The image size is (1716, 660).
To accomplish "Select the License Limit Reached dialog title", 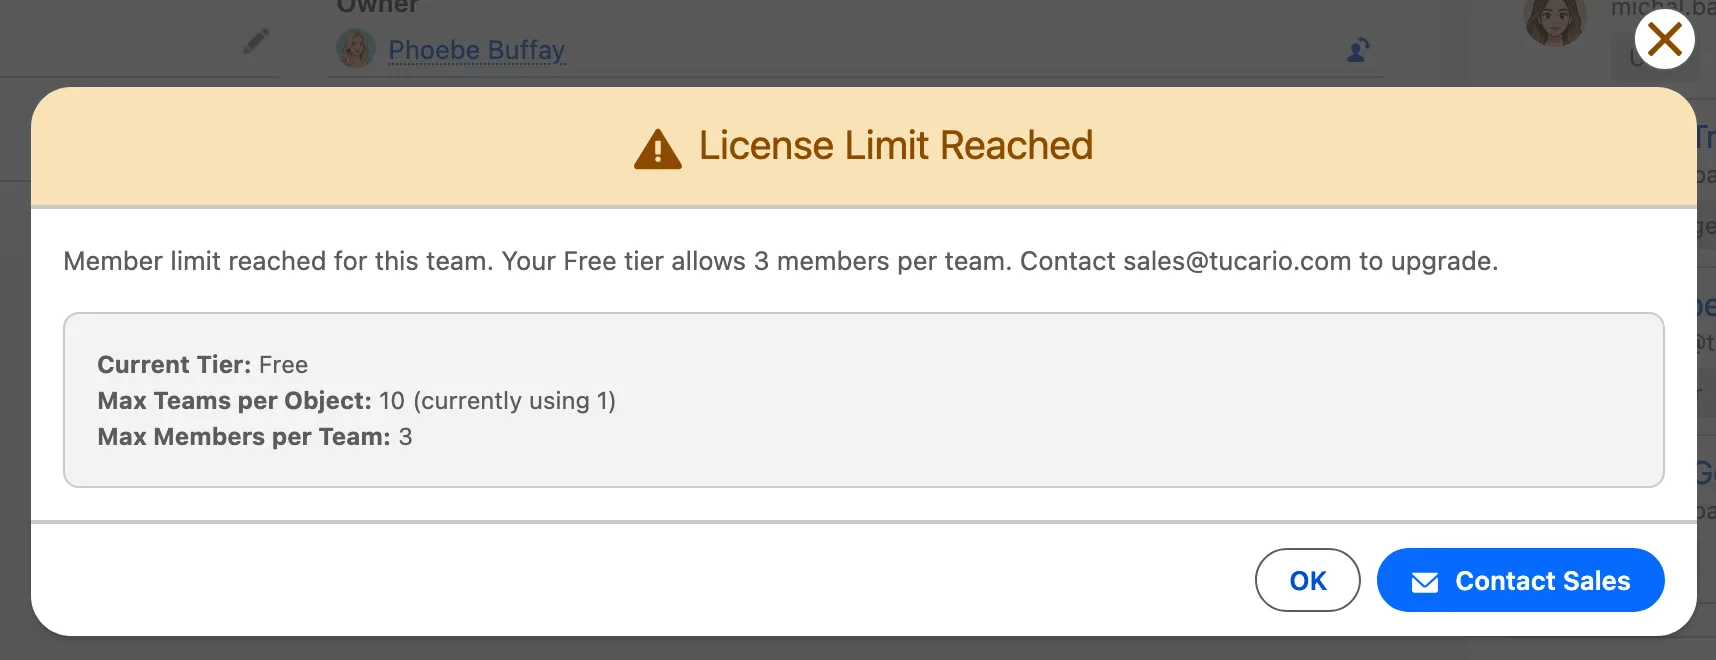I will pos(896,146).
